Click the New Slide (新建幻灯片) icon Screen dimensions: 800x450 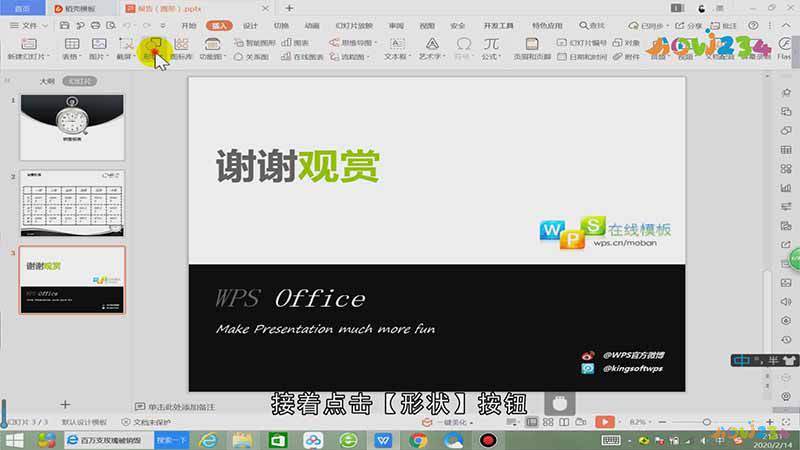tap(29, 44)
